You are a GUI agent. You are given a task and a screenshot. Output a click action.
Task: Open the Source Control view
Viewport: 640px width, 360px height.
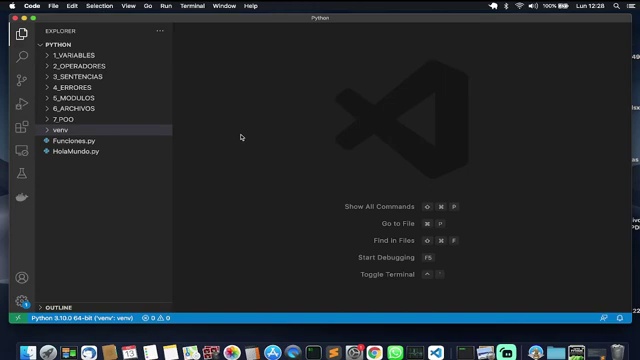[x=22, y=80]
